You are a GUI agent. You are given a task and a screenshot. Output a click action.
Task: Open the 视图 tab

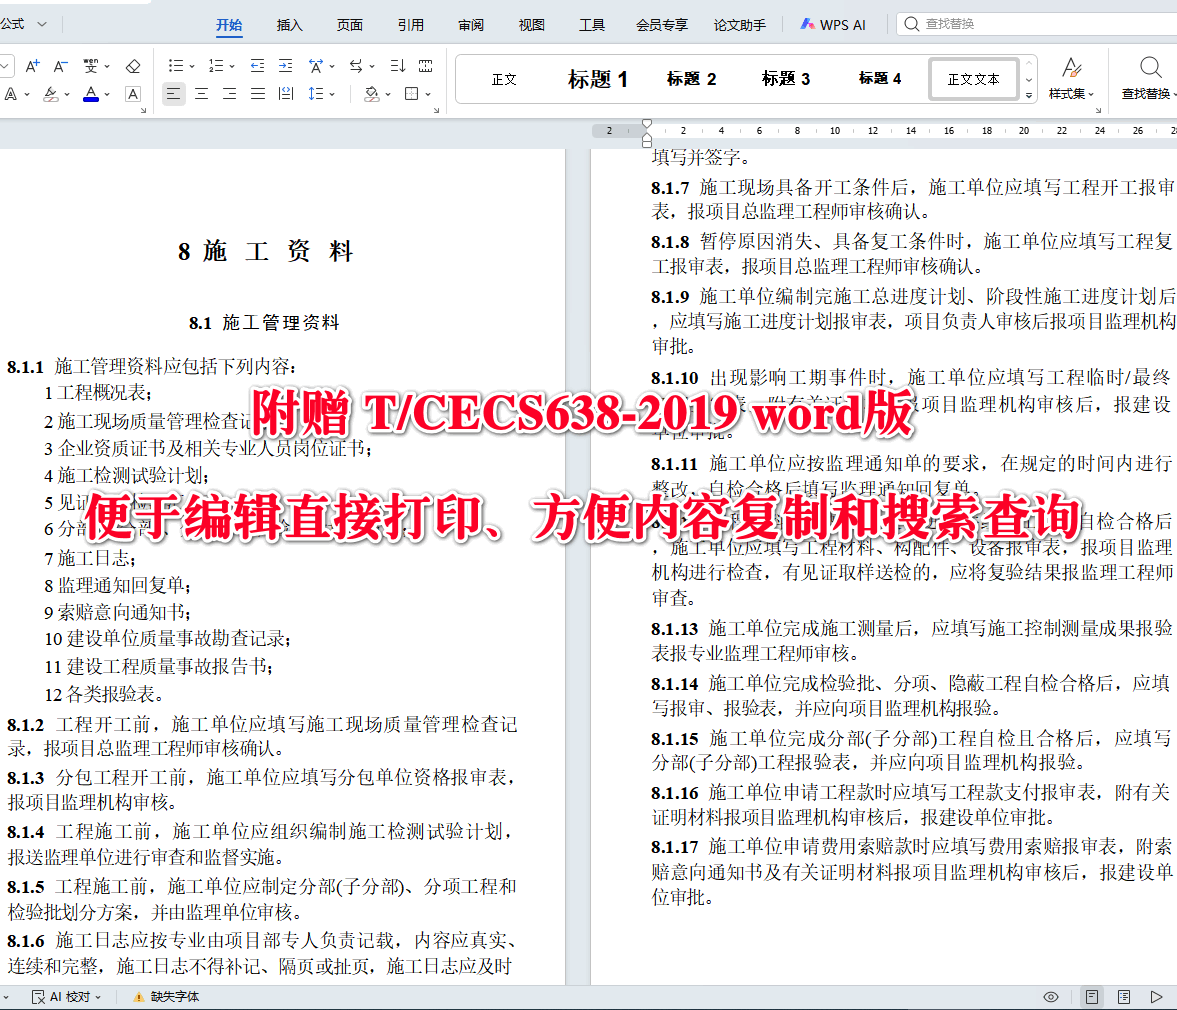pos(531,25)
